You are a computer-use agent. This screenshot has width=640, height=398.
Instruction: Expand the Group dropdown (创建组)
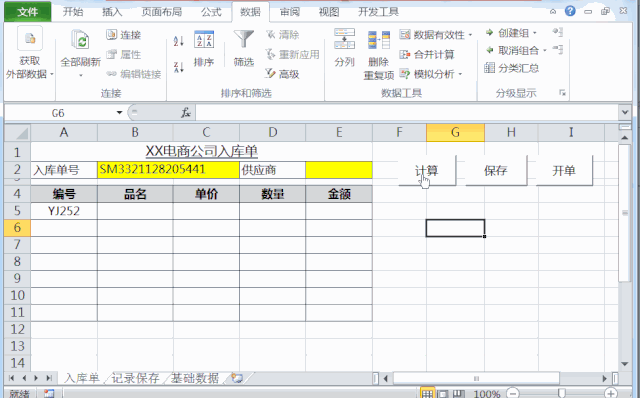pyautogui.click(x=535, y=33)
